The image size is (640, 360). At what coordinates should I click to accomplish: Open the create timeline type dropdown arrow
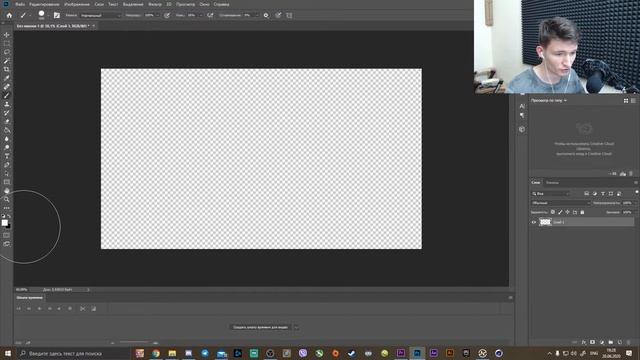point(297,327)
